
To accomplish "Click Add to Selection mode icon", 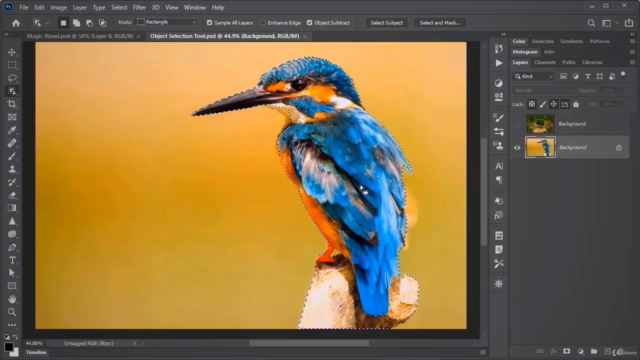I will pyautogui.click(x=76, y=23).
